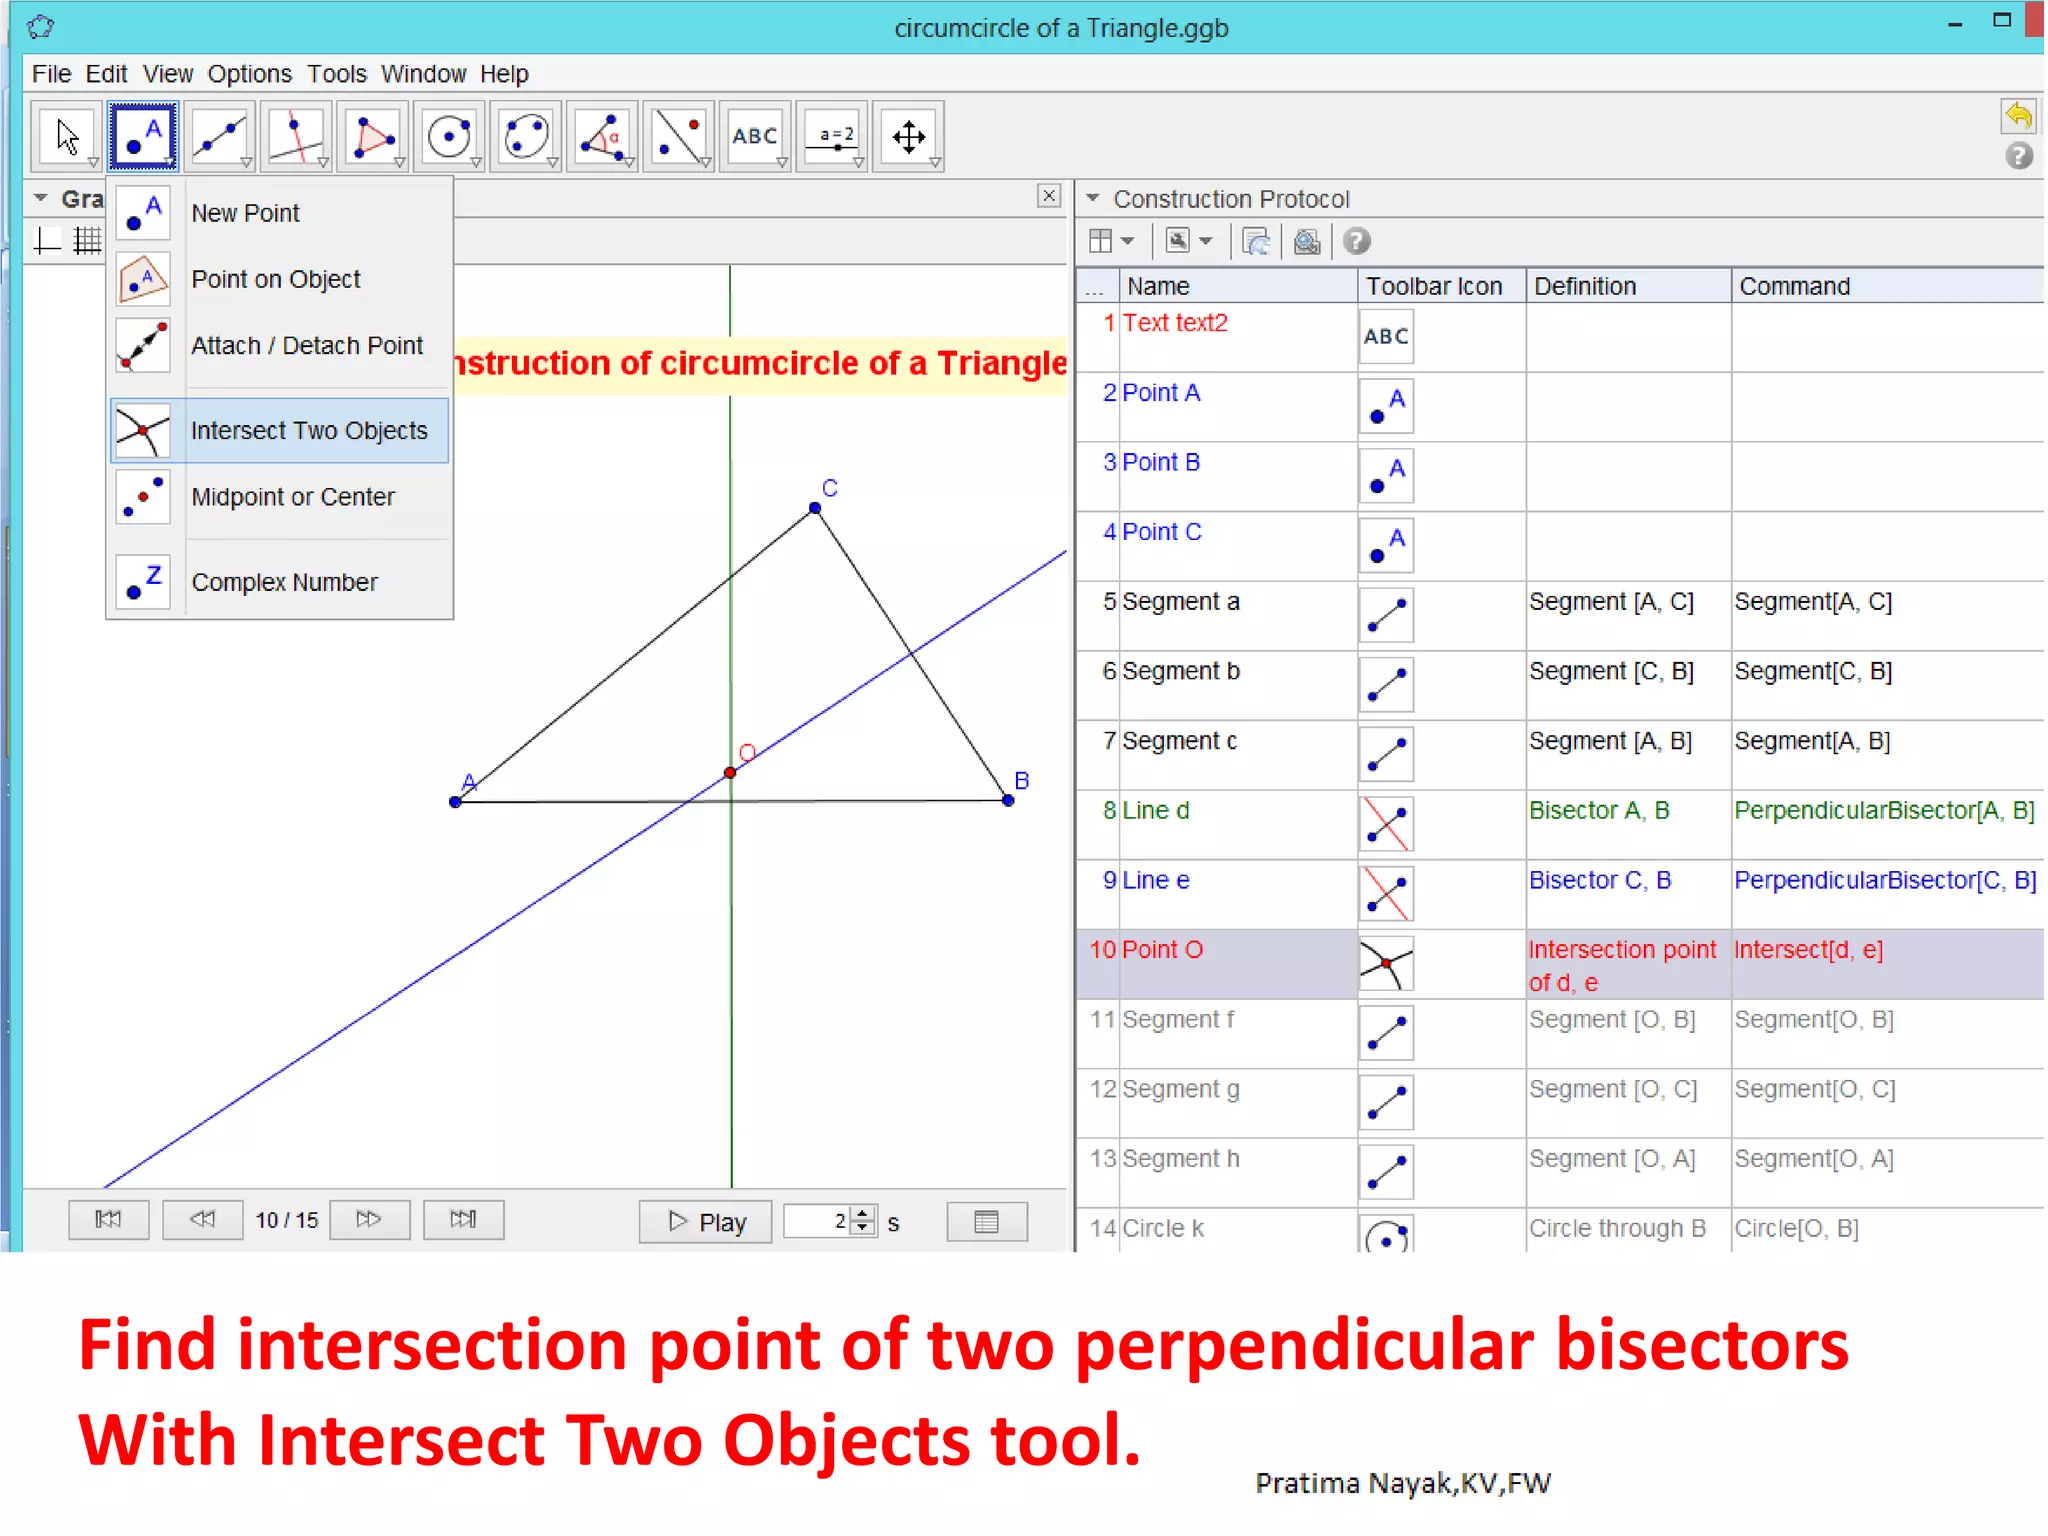2048x1536 pixels.
Task: Choose Midpoint or Center entry
Action: (280, 497)
